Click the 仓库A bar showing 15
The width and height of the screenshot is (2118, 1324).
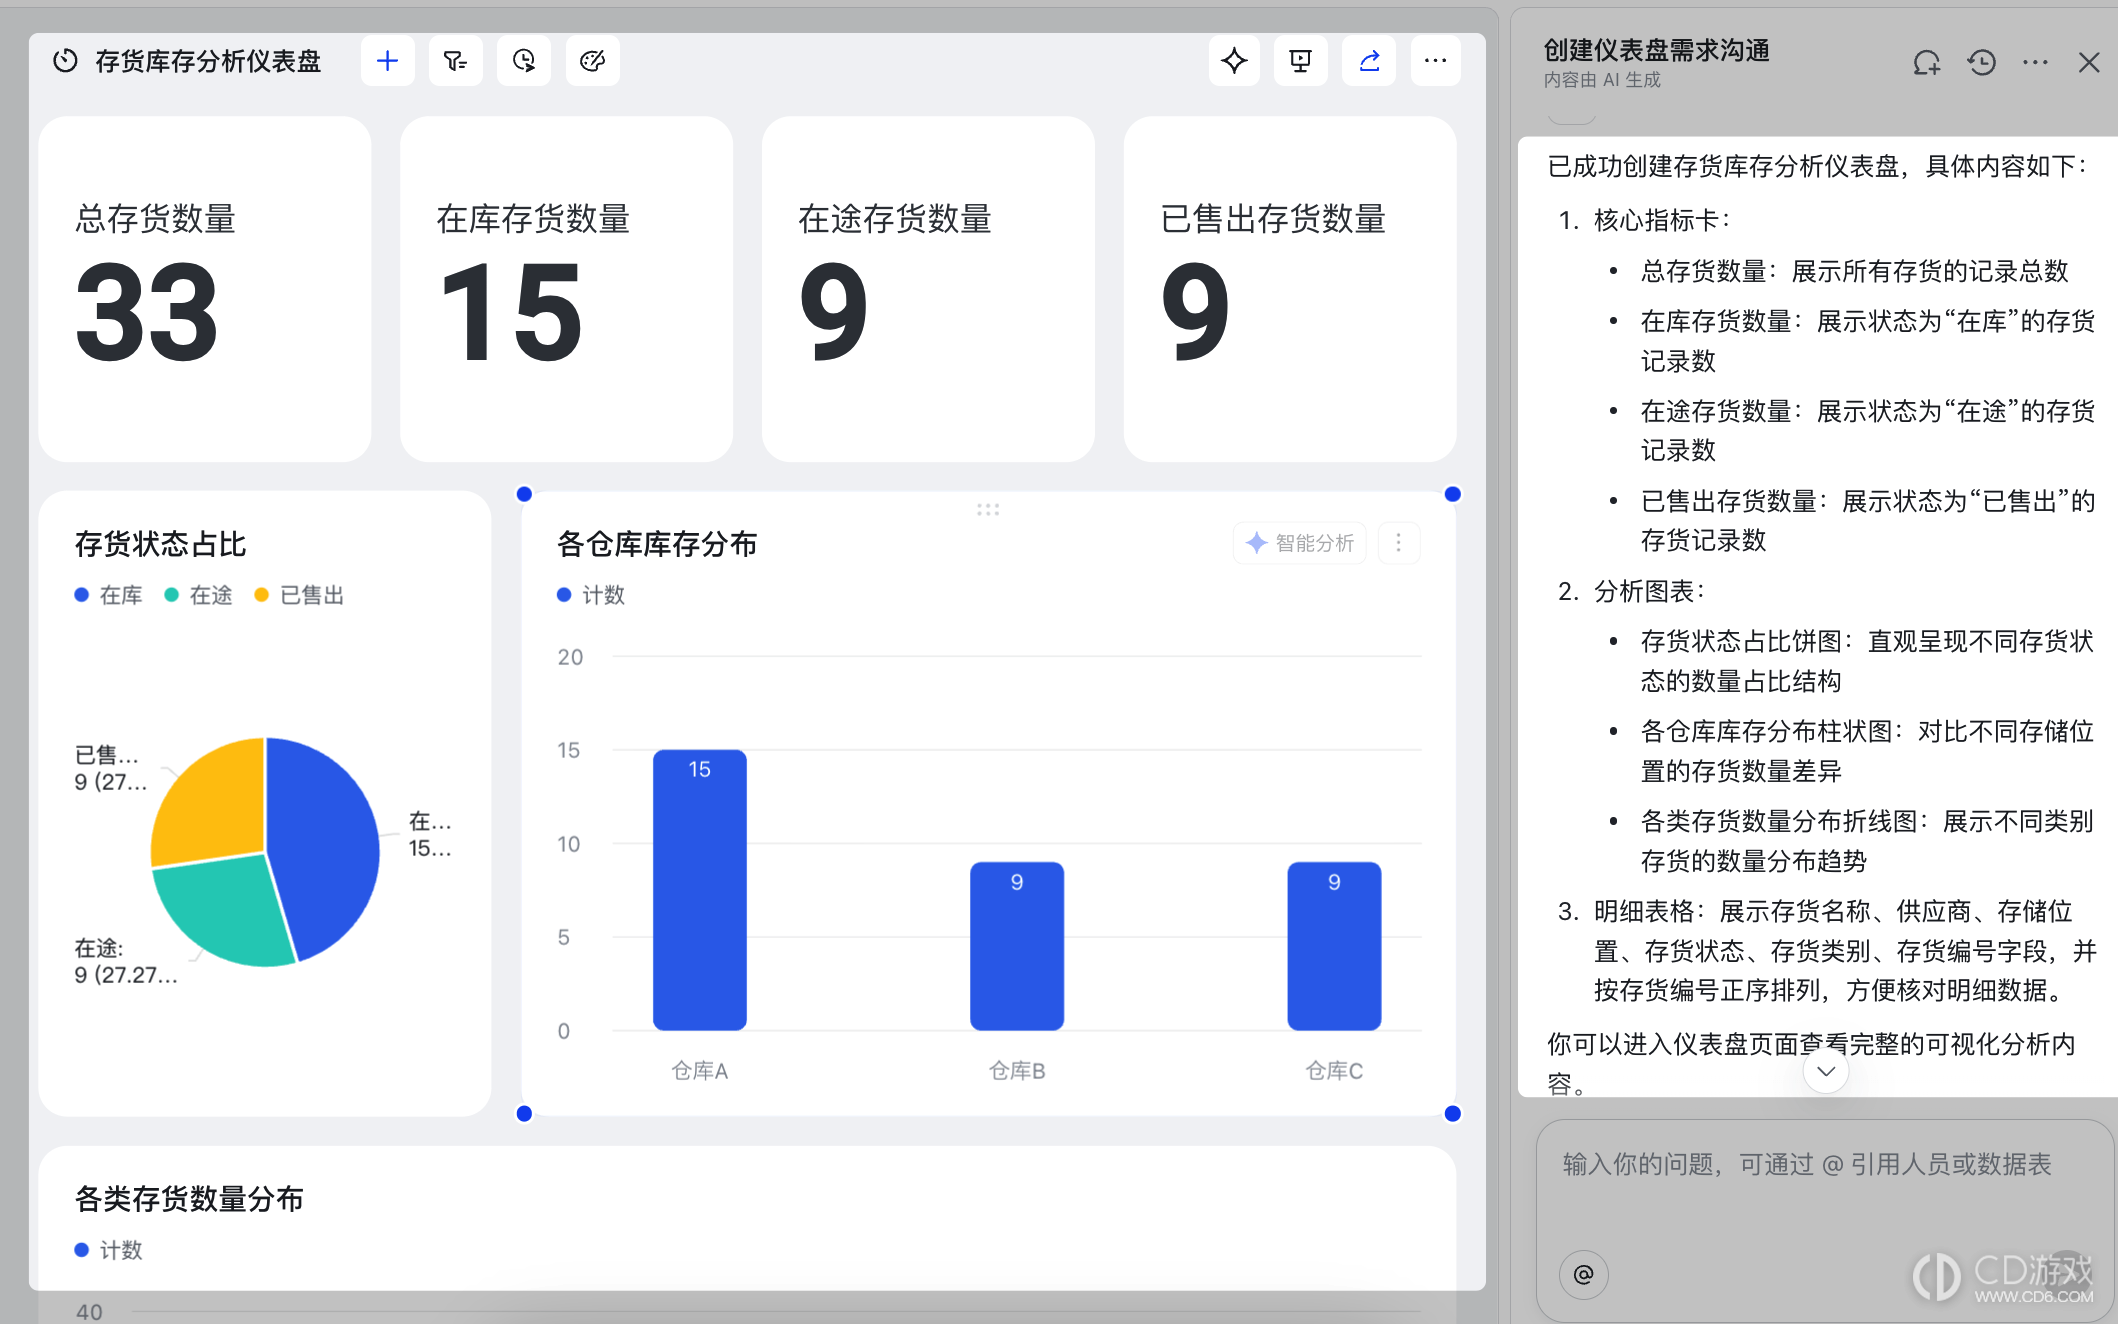click(700, 890)
